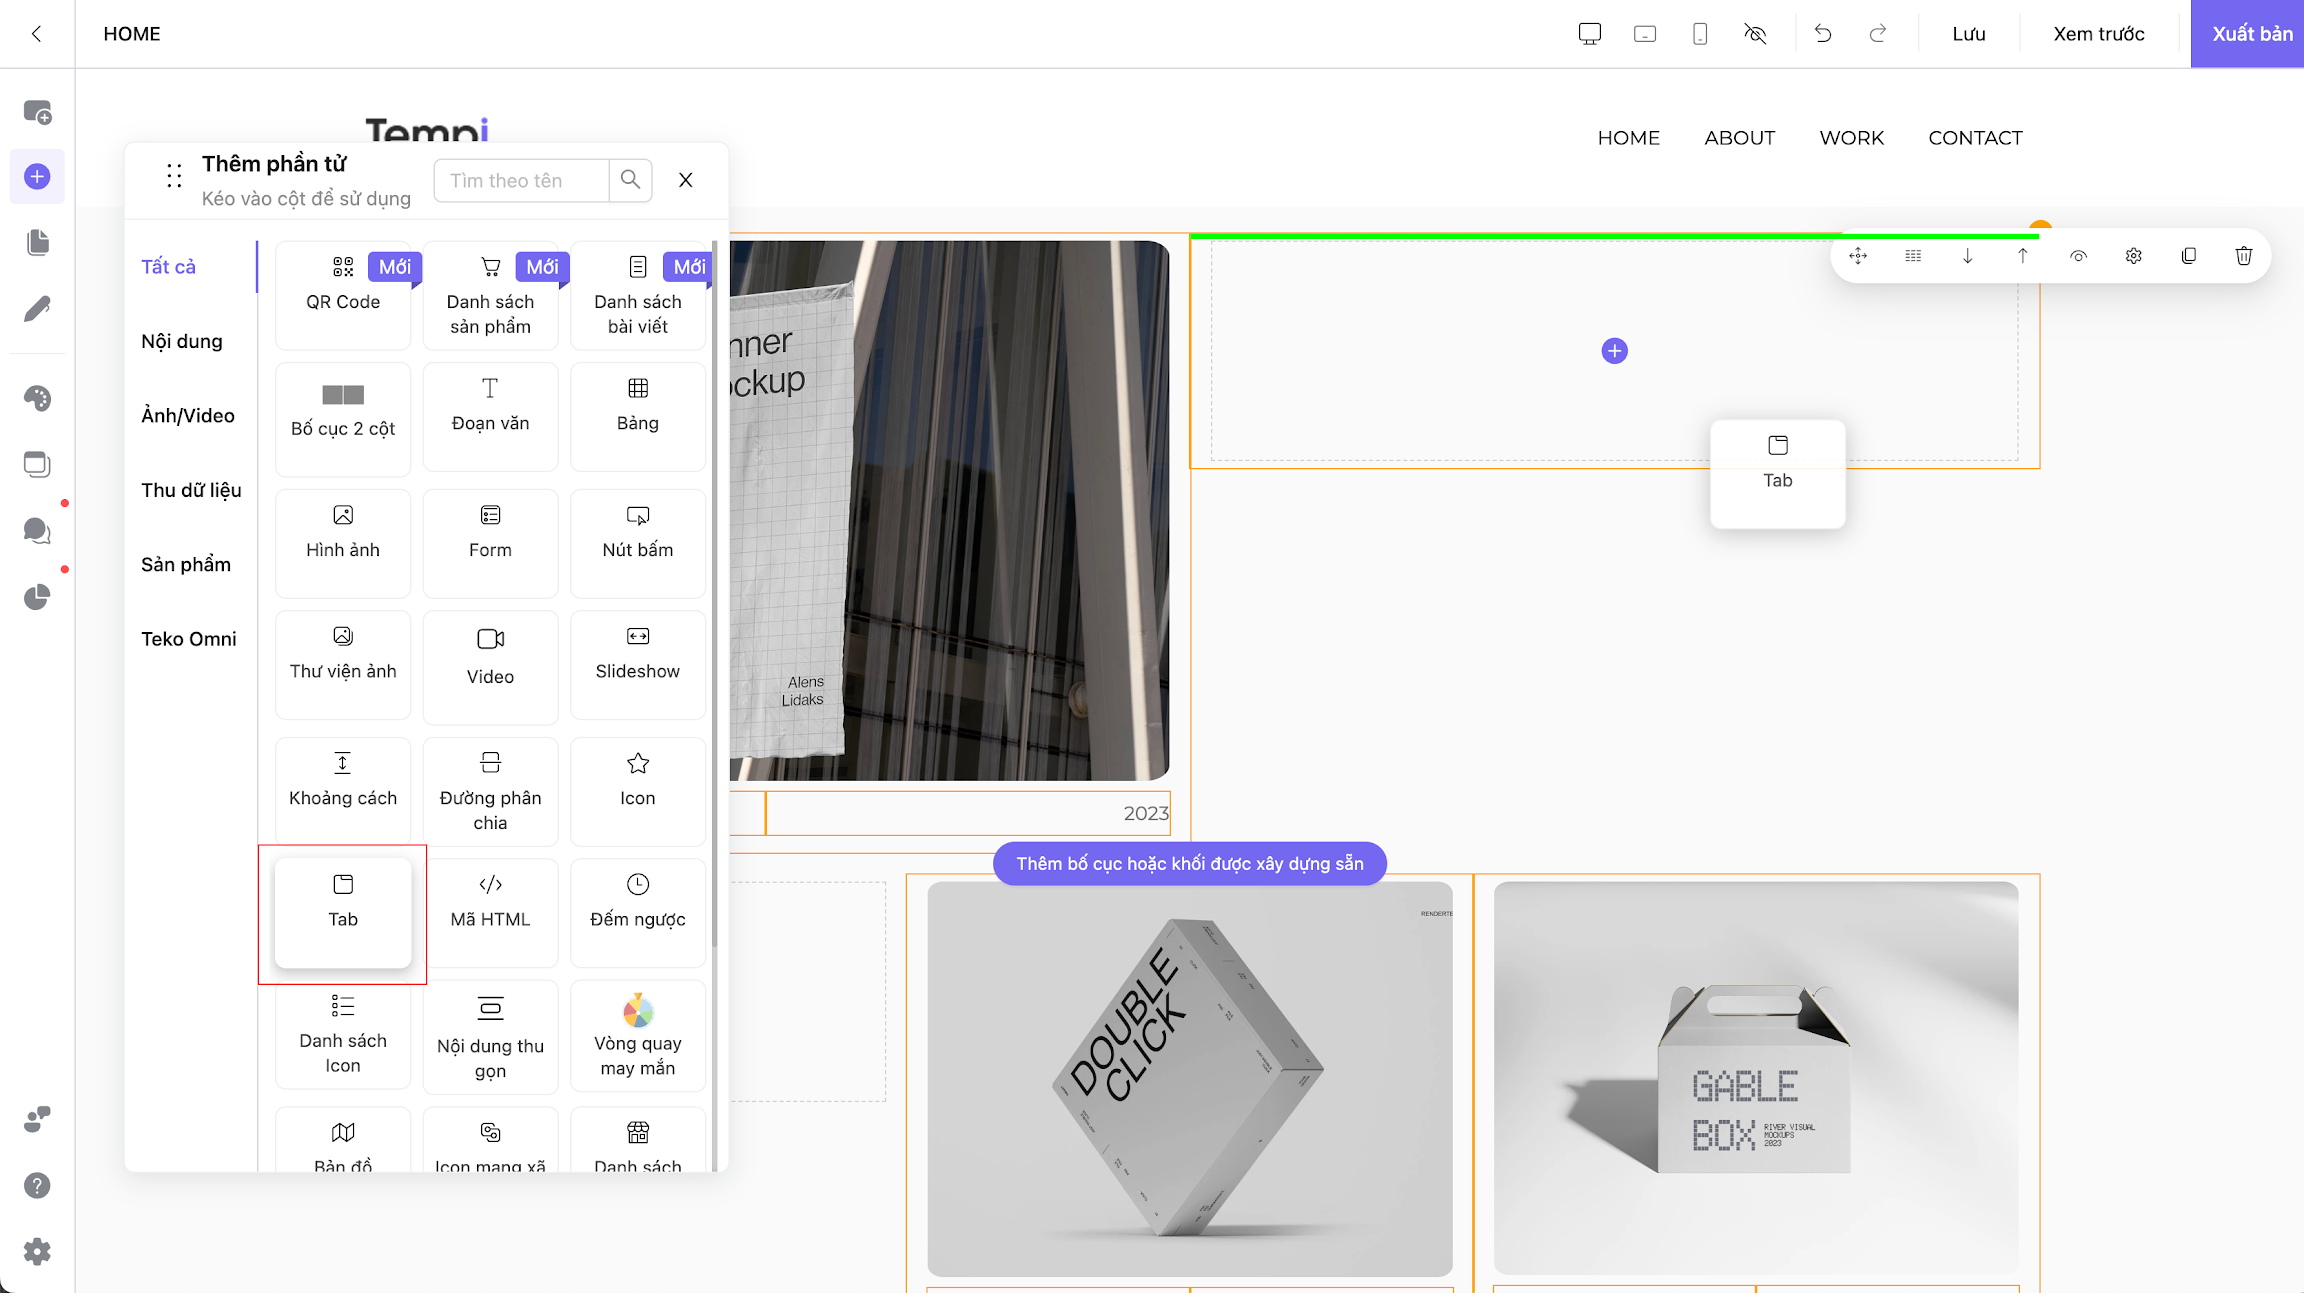Image resolution: width=2304 pixels, height=1293 pixels.
Task: Select the Ảnh/Video menu category
Action: pyautogui.click(x=187, y=415)
